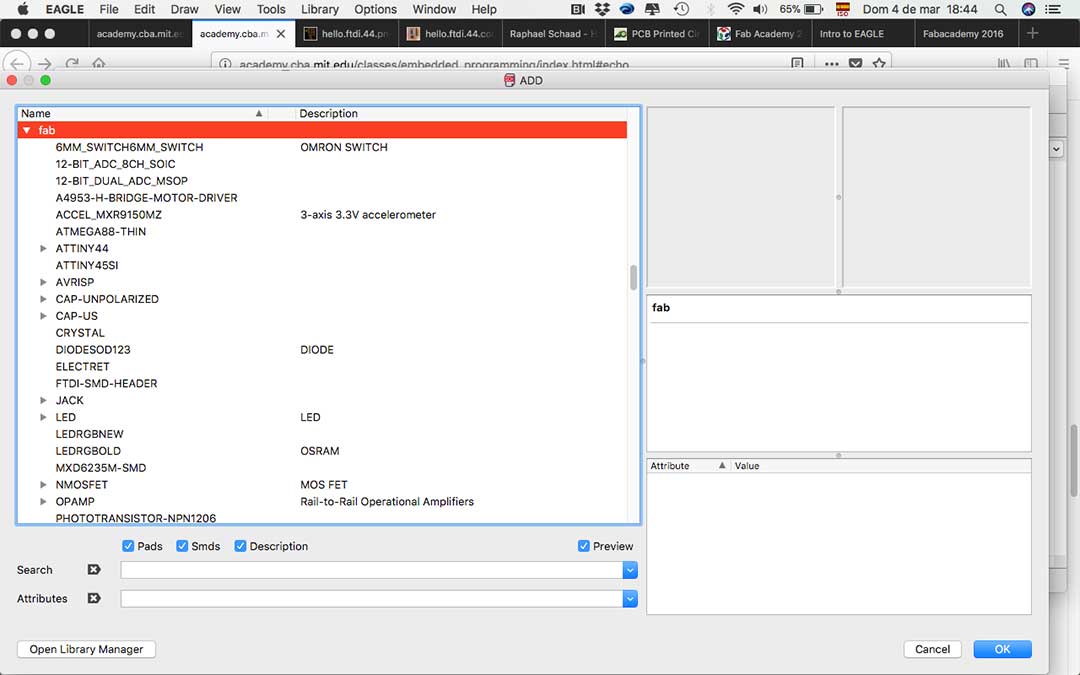Open the Window menu

(434, 10)
